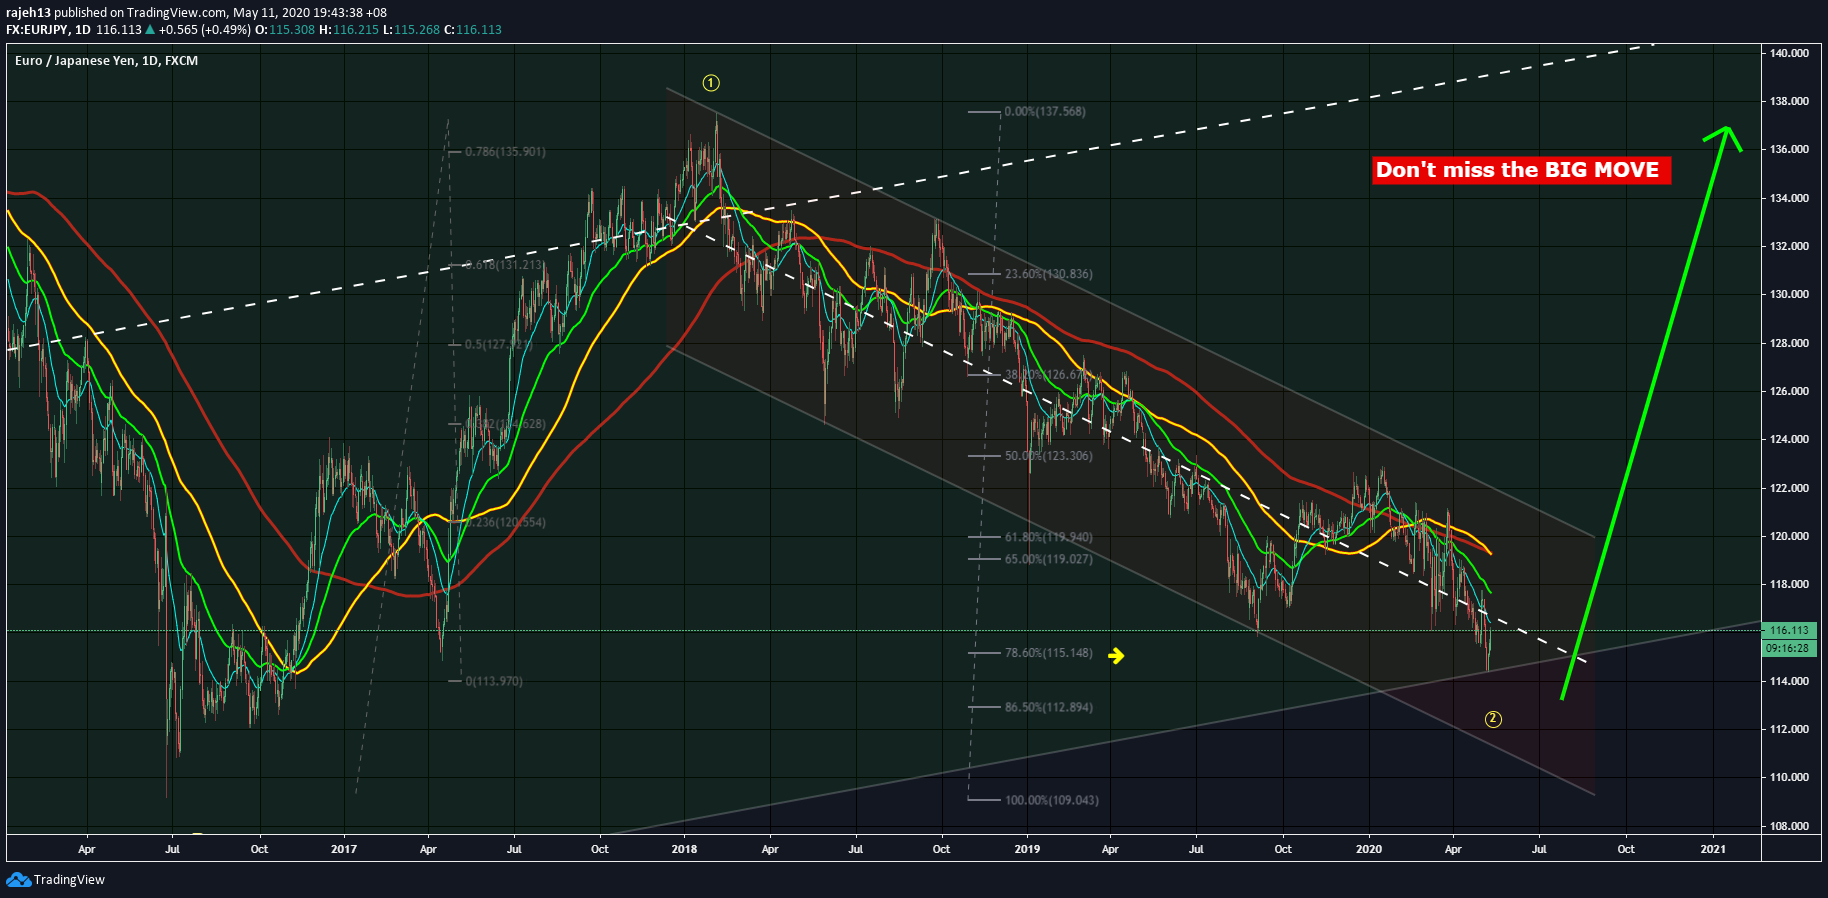Screen dimensions: 1828x898
Task: Click the H:116.215 high value in header
Action: tap(349, 30)
